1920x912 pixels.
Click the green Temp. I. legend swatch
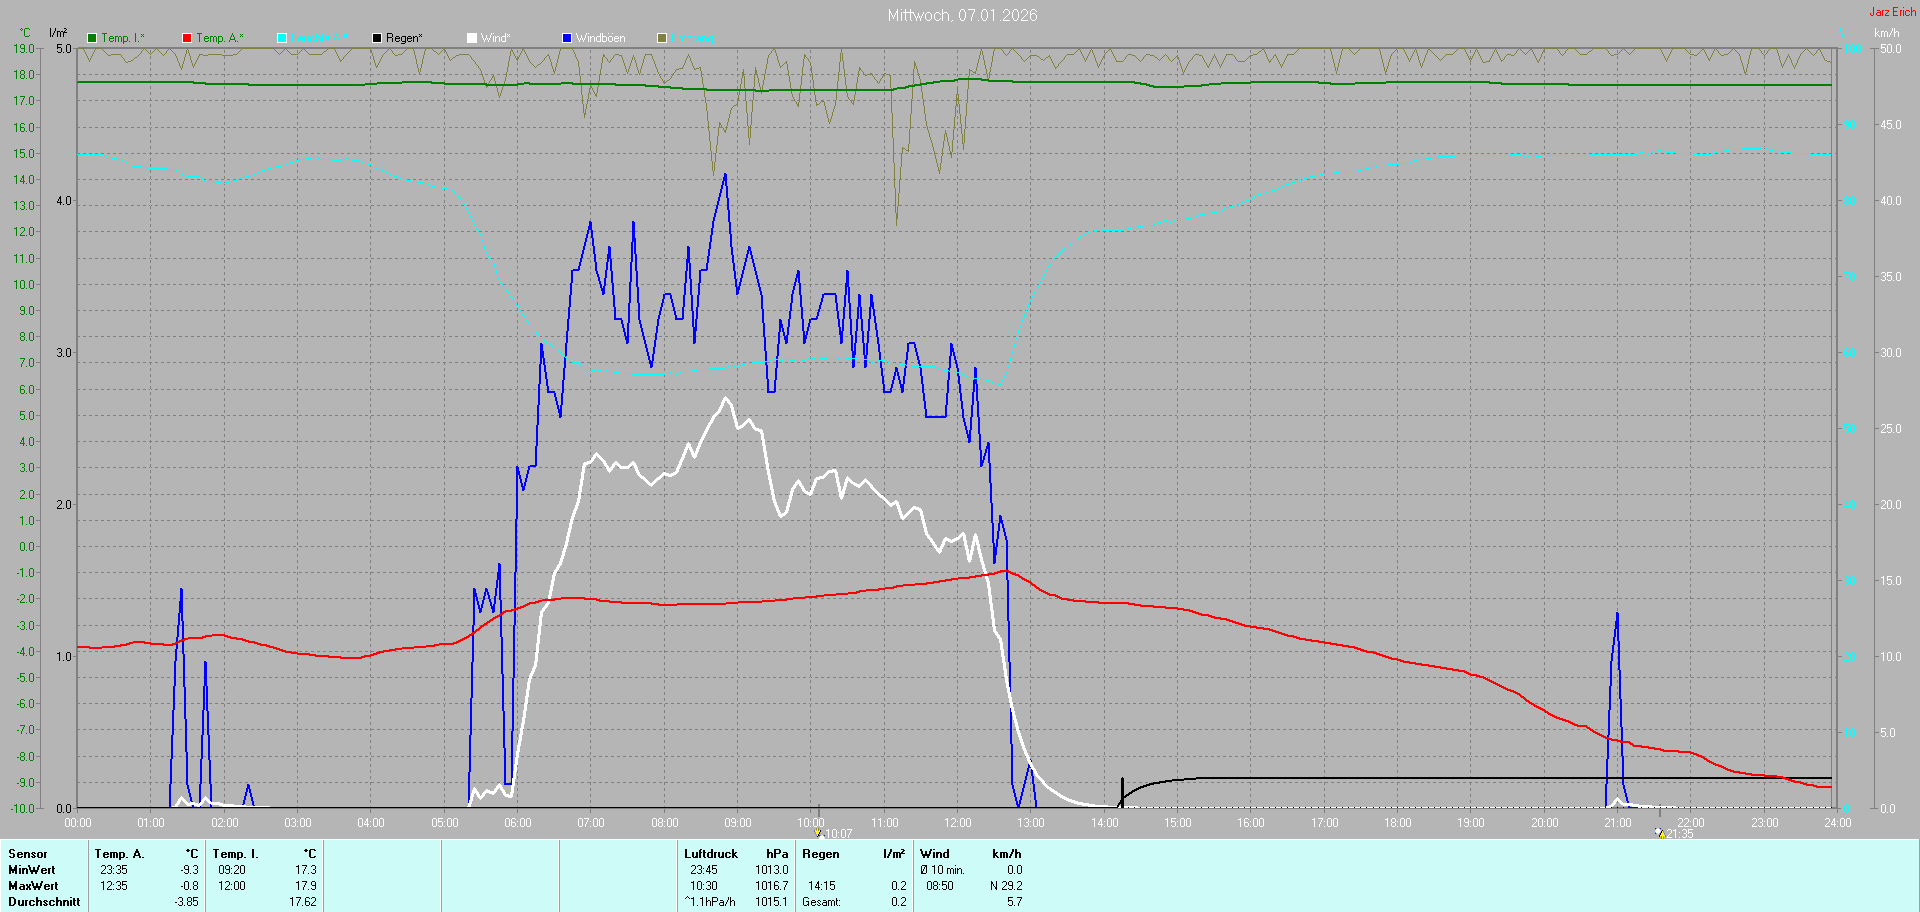pos(92,38)
